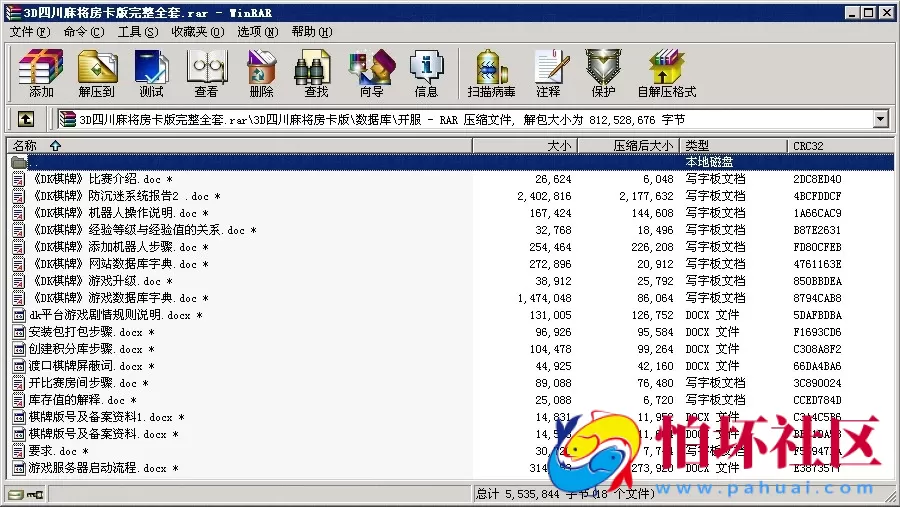Click packed size value 86,064
This screenshot has height=507, width=900.
coord(655,299)
